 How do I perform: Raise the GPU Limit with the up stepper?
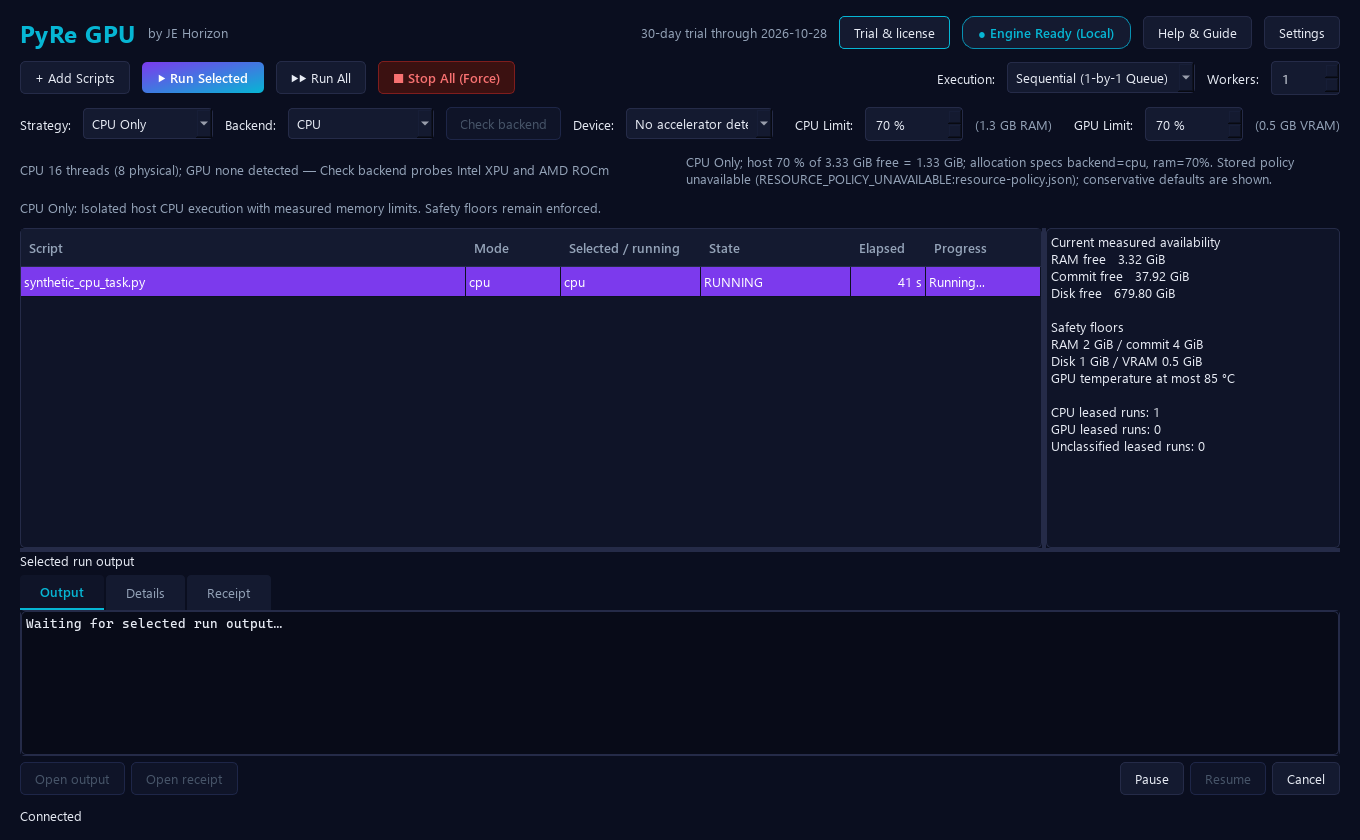pos(1235,116)
